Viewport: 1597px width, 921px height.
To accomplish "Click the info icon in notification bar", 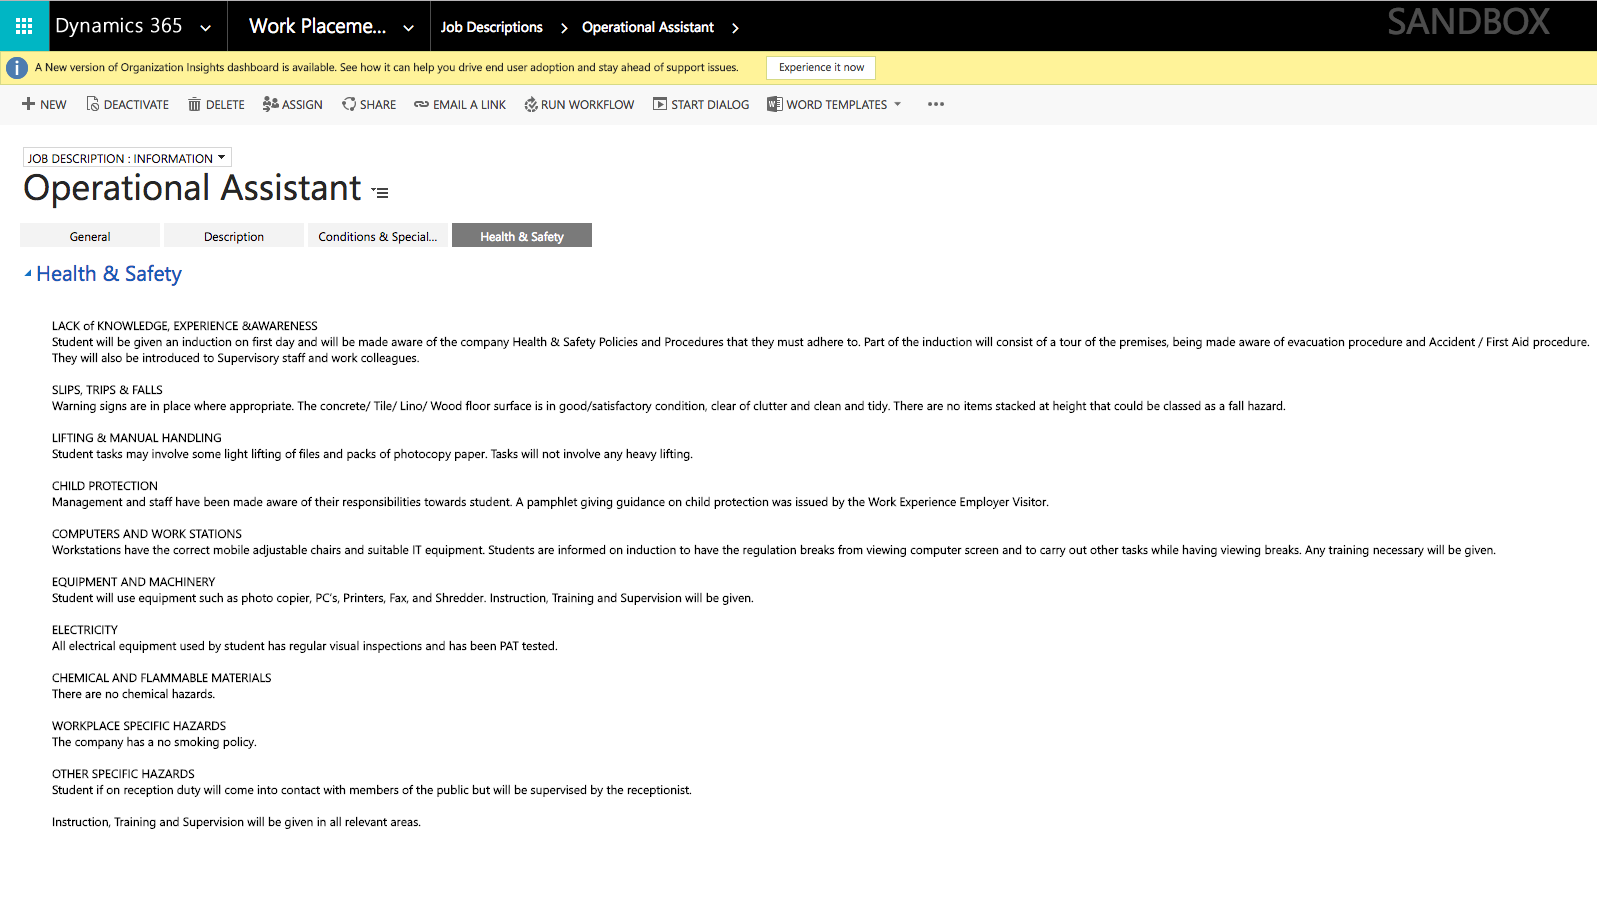I will click(17, 68).
